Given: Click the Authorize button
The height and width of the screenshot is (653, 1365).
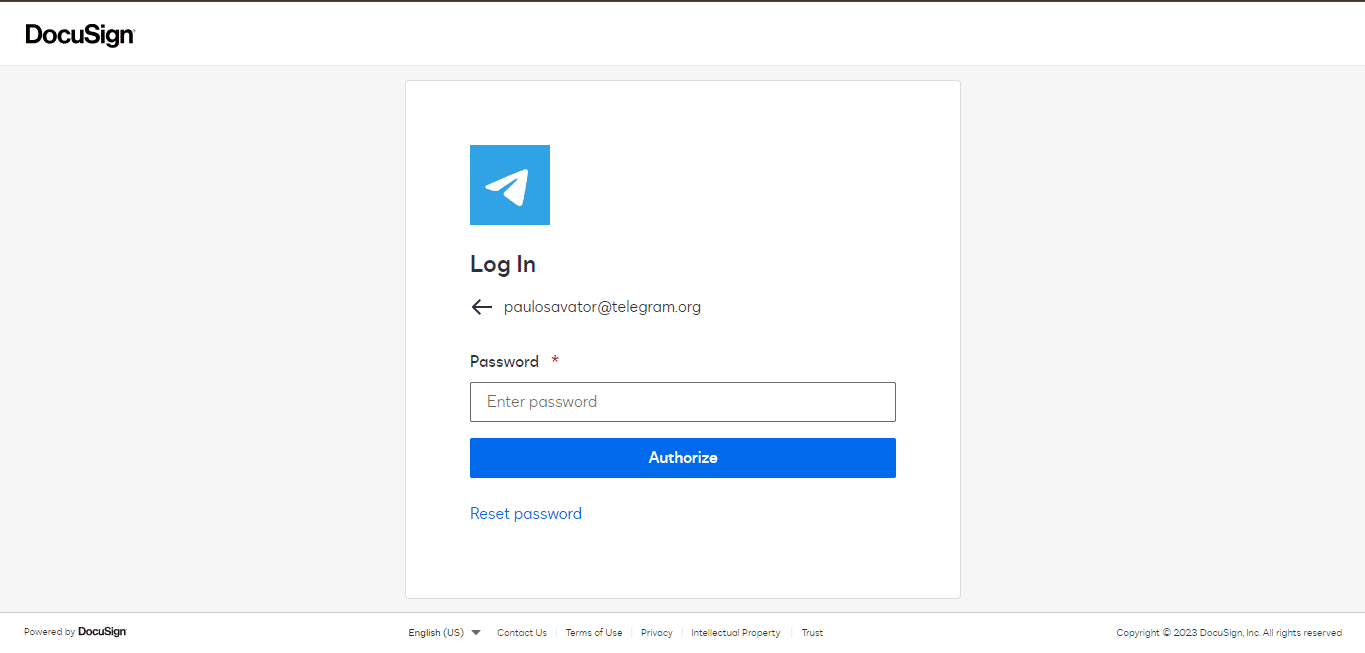Looking at the screenshot, I should [683, 458].
